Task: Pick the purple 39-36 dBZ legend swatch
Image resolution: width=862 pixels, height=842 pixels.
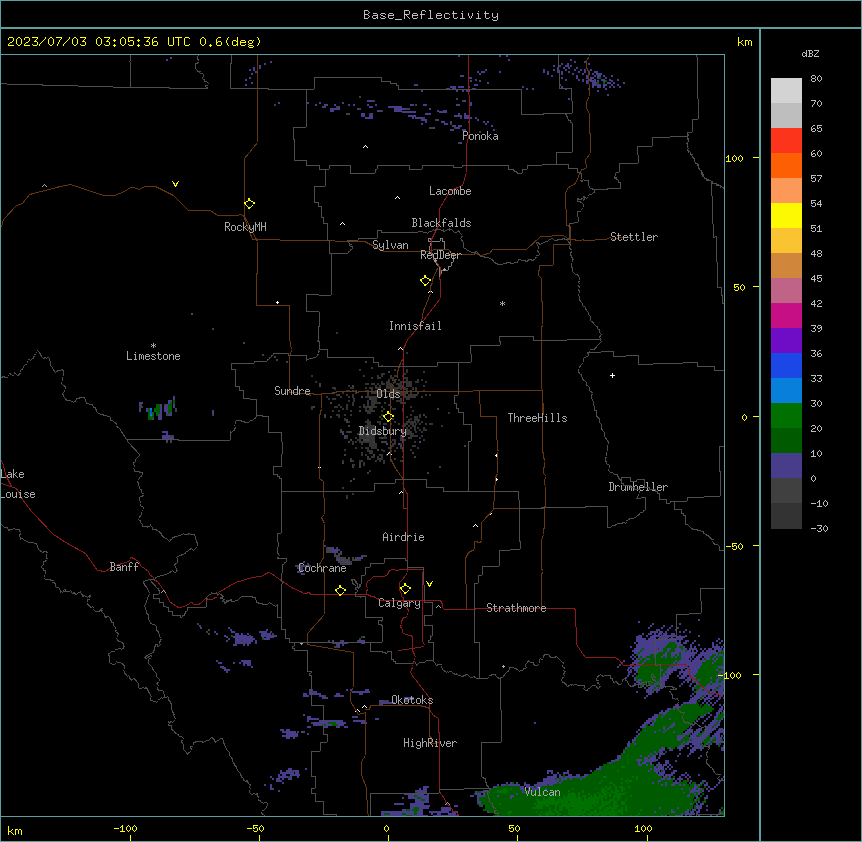Action: point(786,341)
